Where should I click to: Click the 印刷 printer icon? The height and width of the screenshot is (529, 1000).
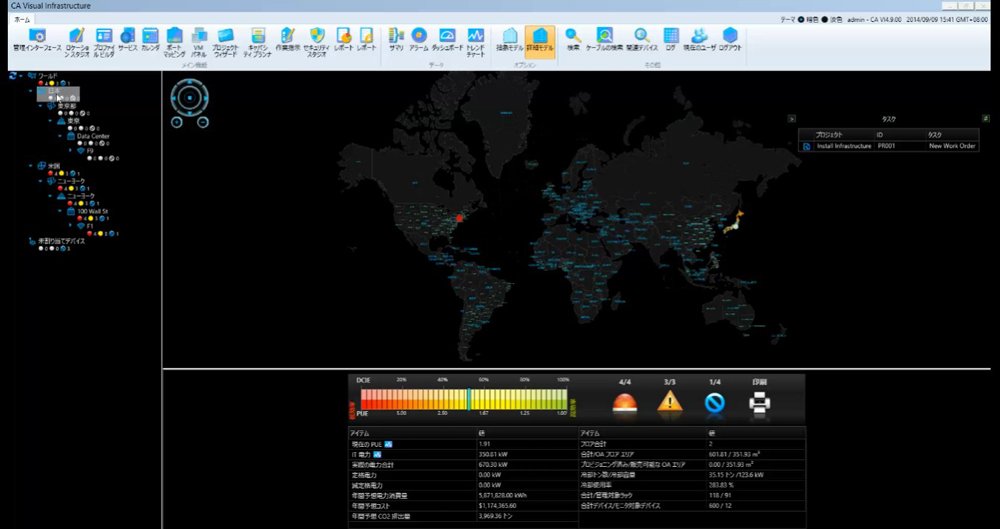[x=760, y=403]
